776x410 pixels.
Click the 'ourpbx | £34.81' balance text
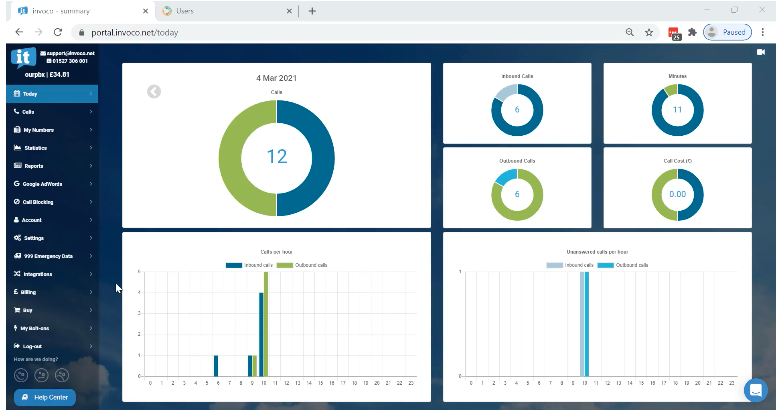47,75
